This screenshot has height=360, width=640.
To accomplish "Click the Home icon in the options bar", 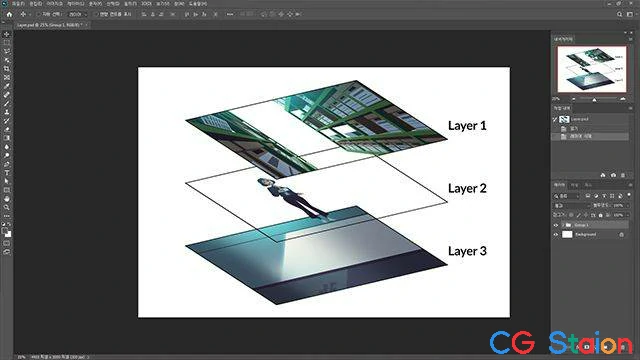I will pos(9,14).
